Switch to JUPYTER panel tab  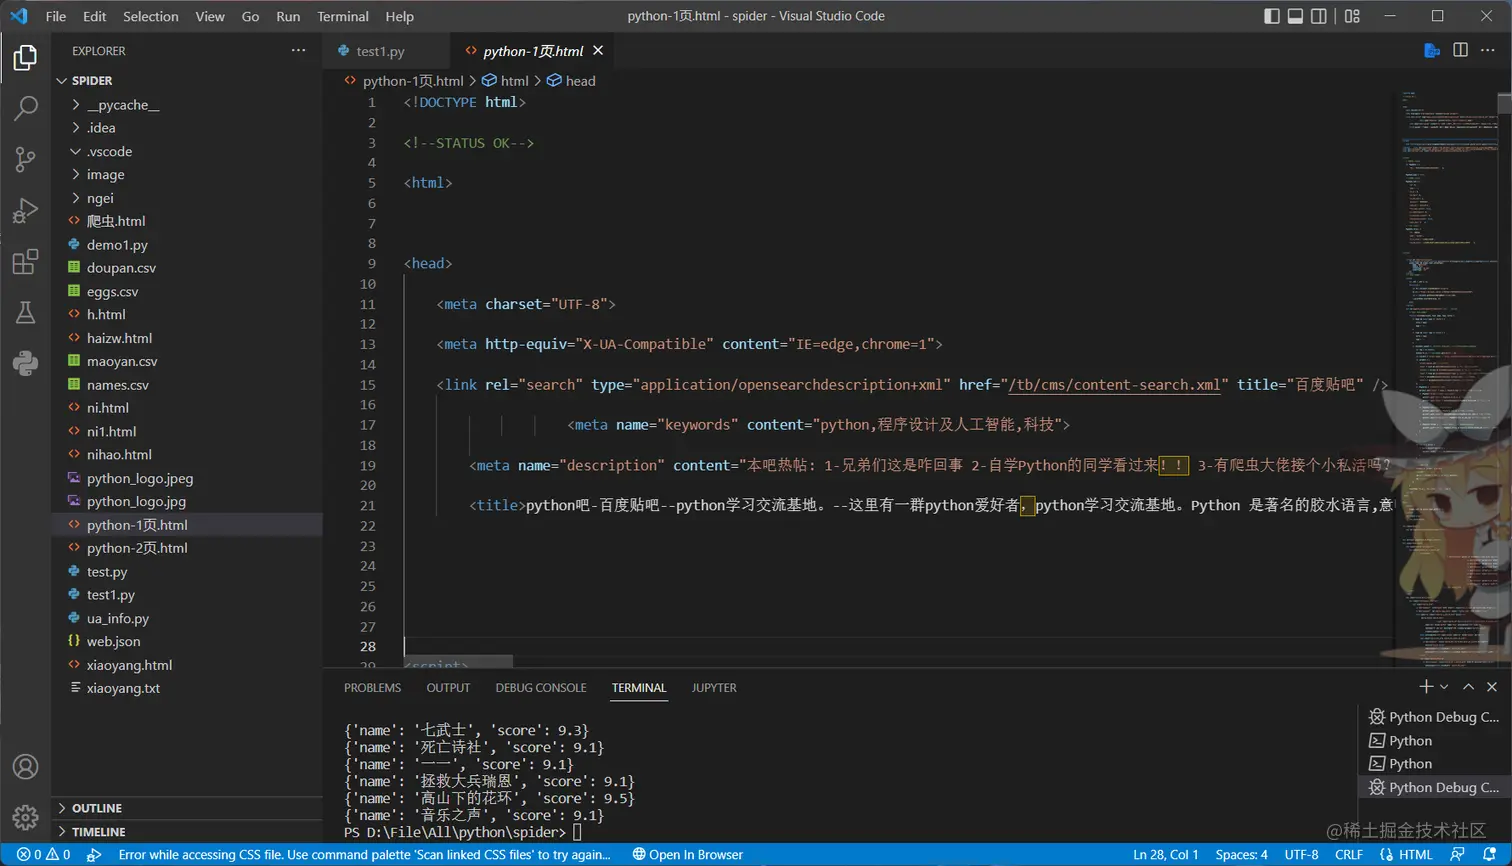click(714, 688)
